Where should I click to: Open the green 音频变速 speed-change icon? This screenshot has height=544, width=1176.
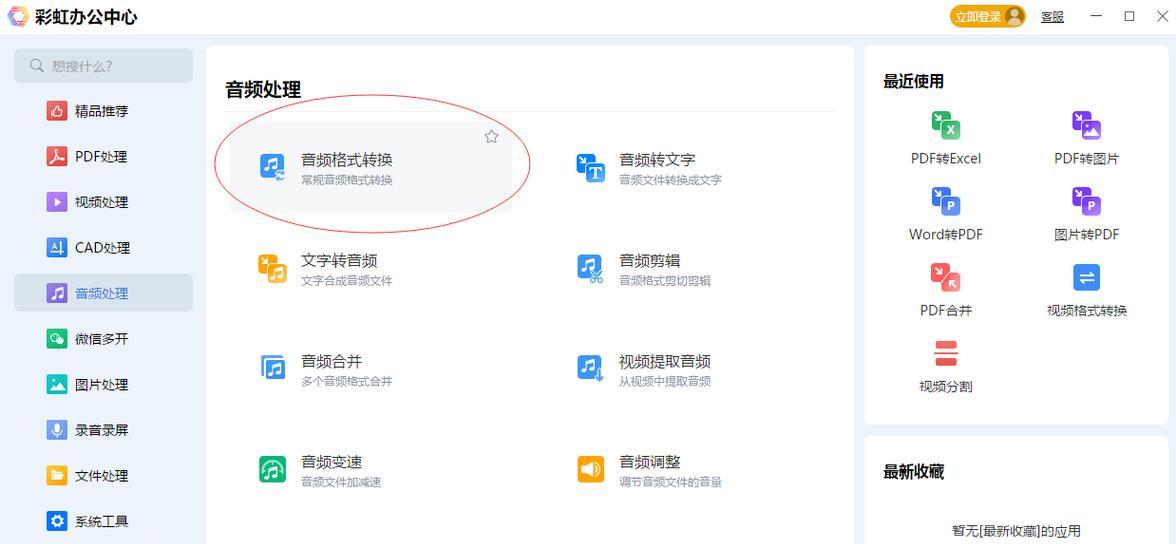[x=272, y=469]
